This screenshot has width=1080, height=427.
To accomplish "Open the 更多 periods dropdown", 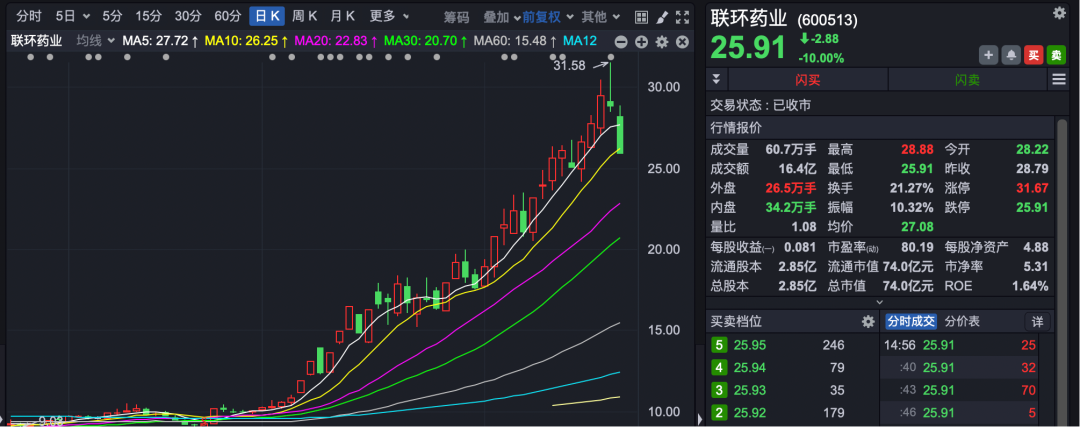I will pos(388,17).
